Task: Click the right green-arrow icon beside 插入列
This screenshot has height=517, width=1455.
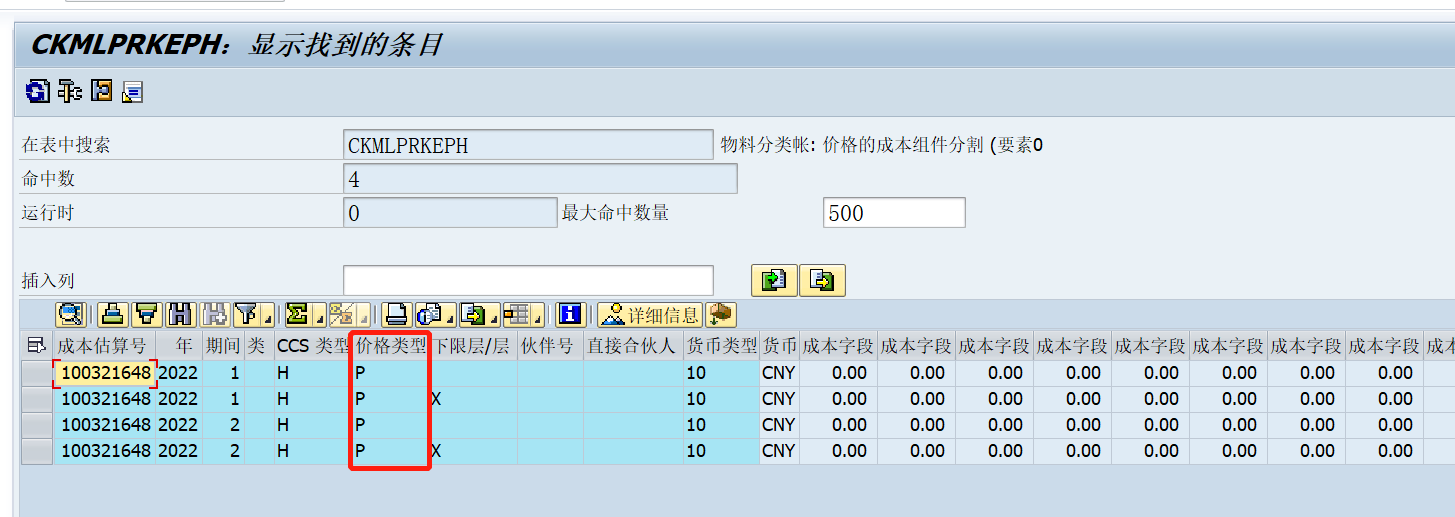Action: (x=822, y=280)
